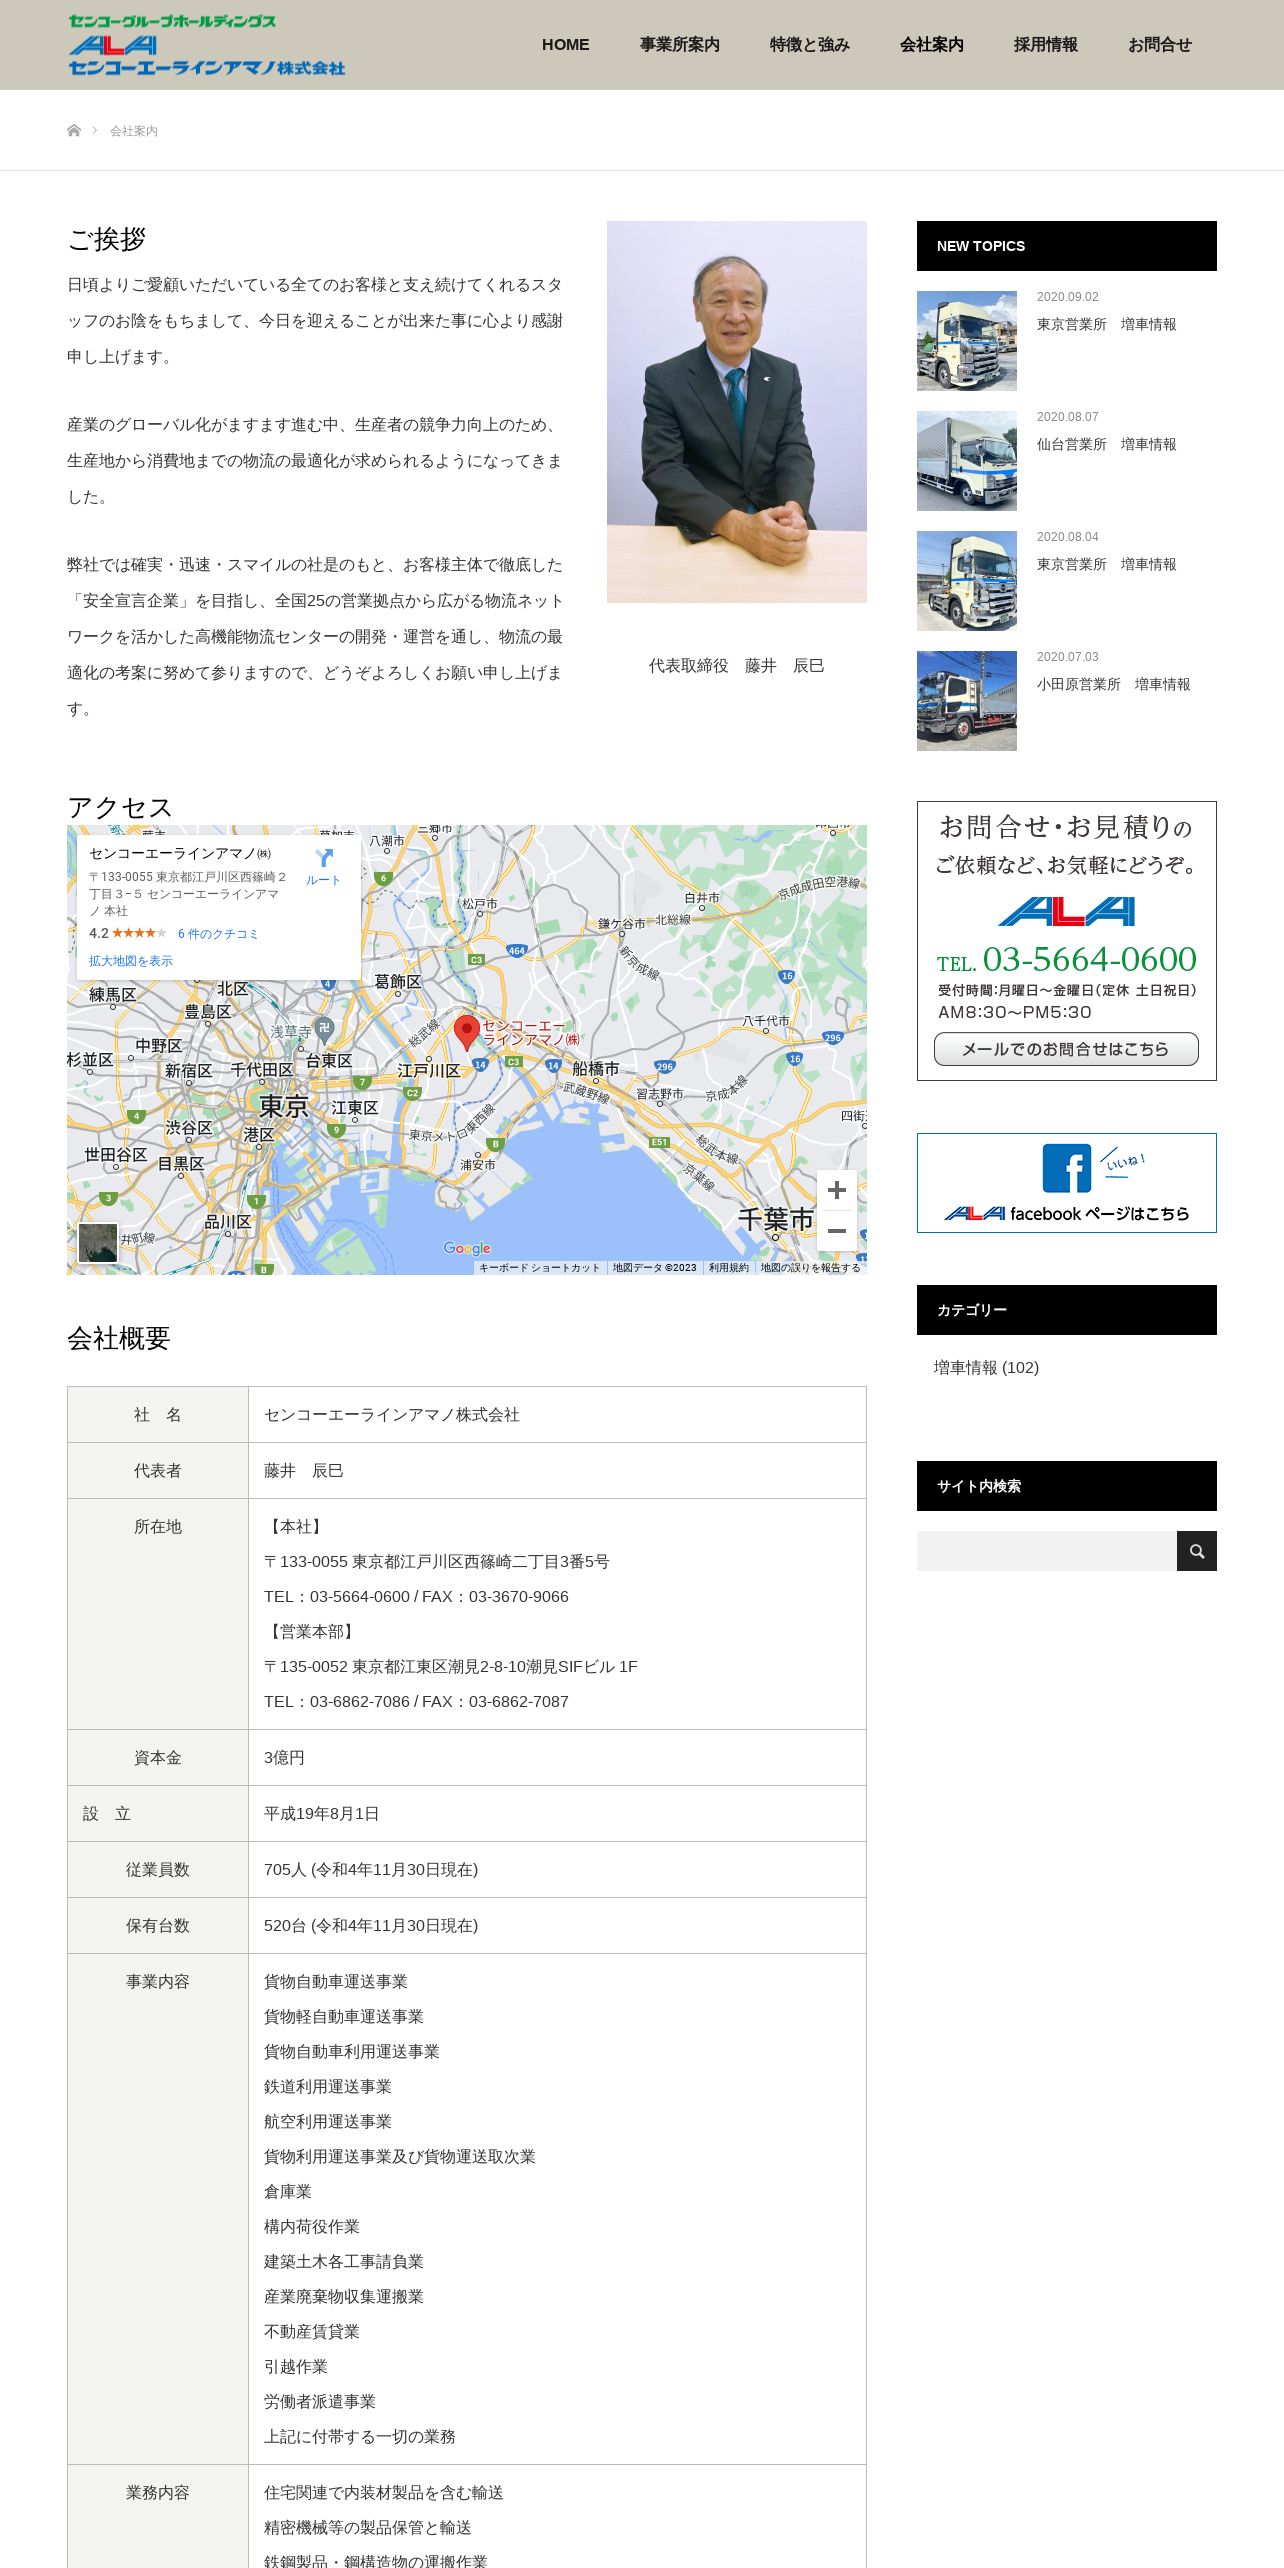Switch map to satellite view thumbnail
Viewport: 1284px width, 2568px height.
[98, 1243]
